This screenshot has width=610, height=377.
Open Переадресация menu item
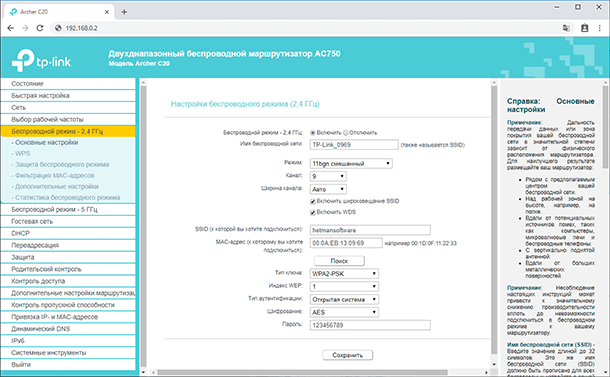point(68,245)
